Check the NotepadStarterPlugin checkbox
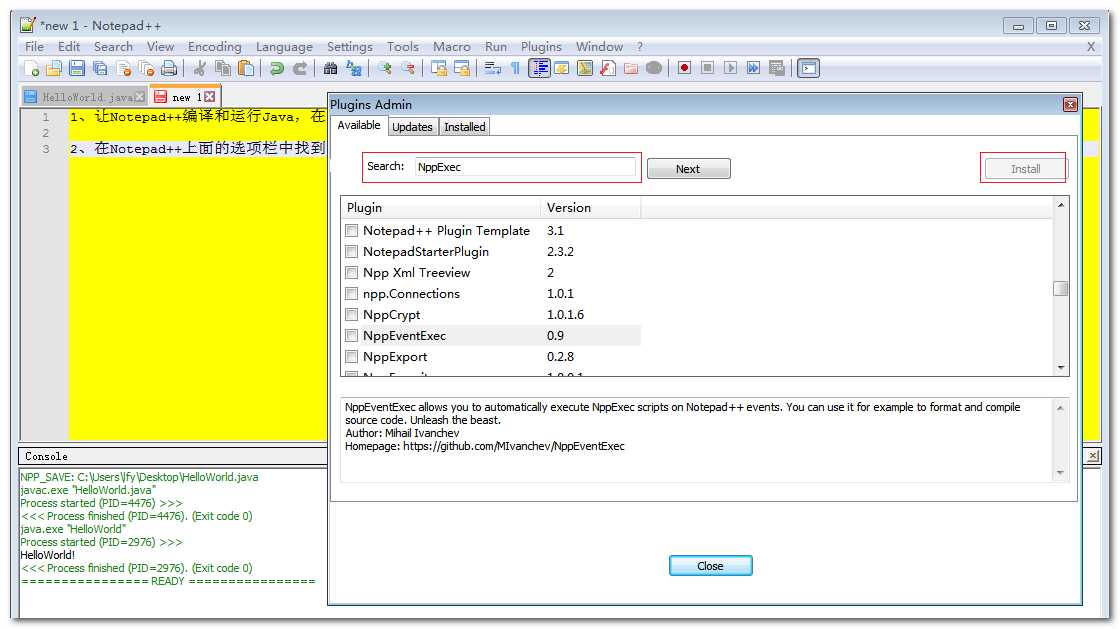The image size is (1120, 629). [x=351, y=251]
